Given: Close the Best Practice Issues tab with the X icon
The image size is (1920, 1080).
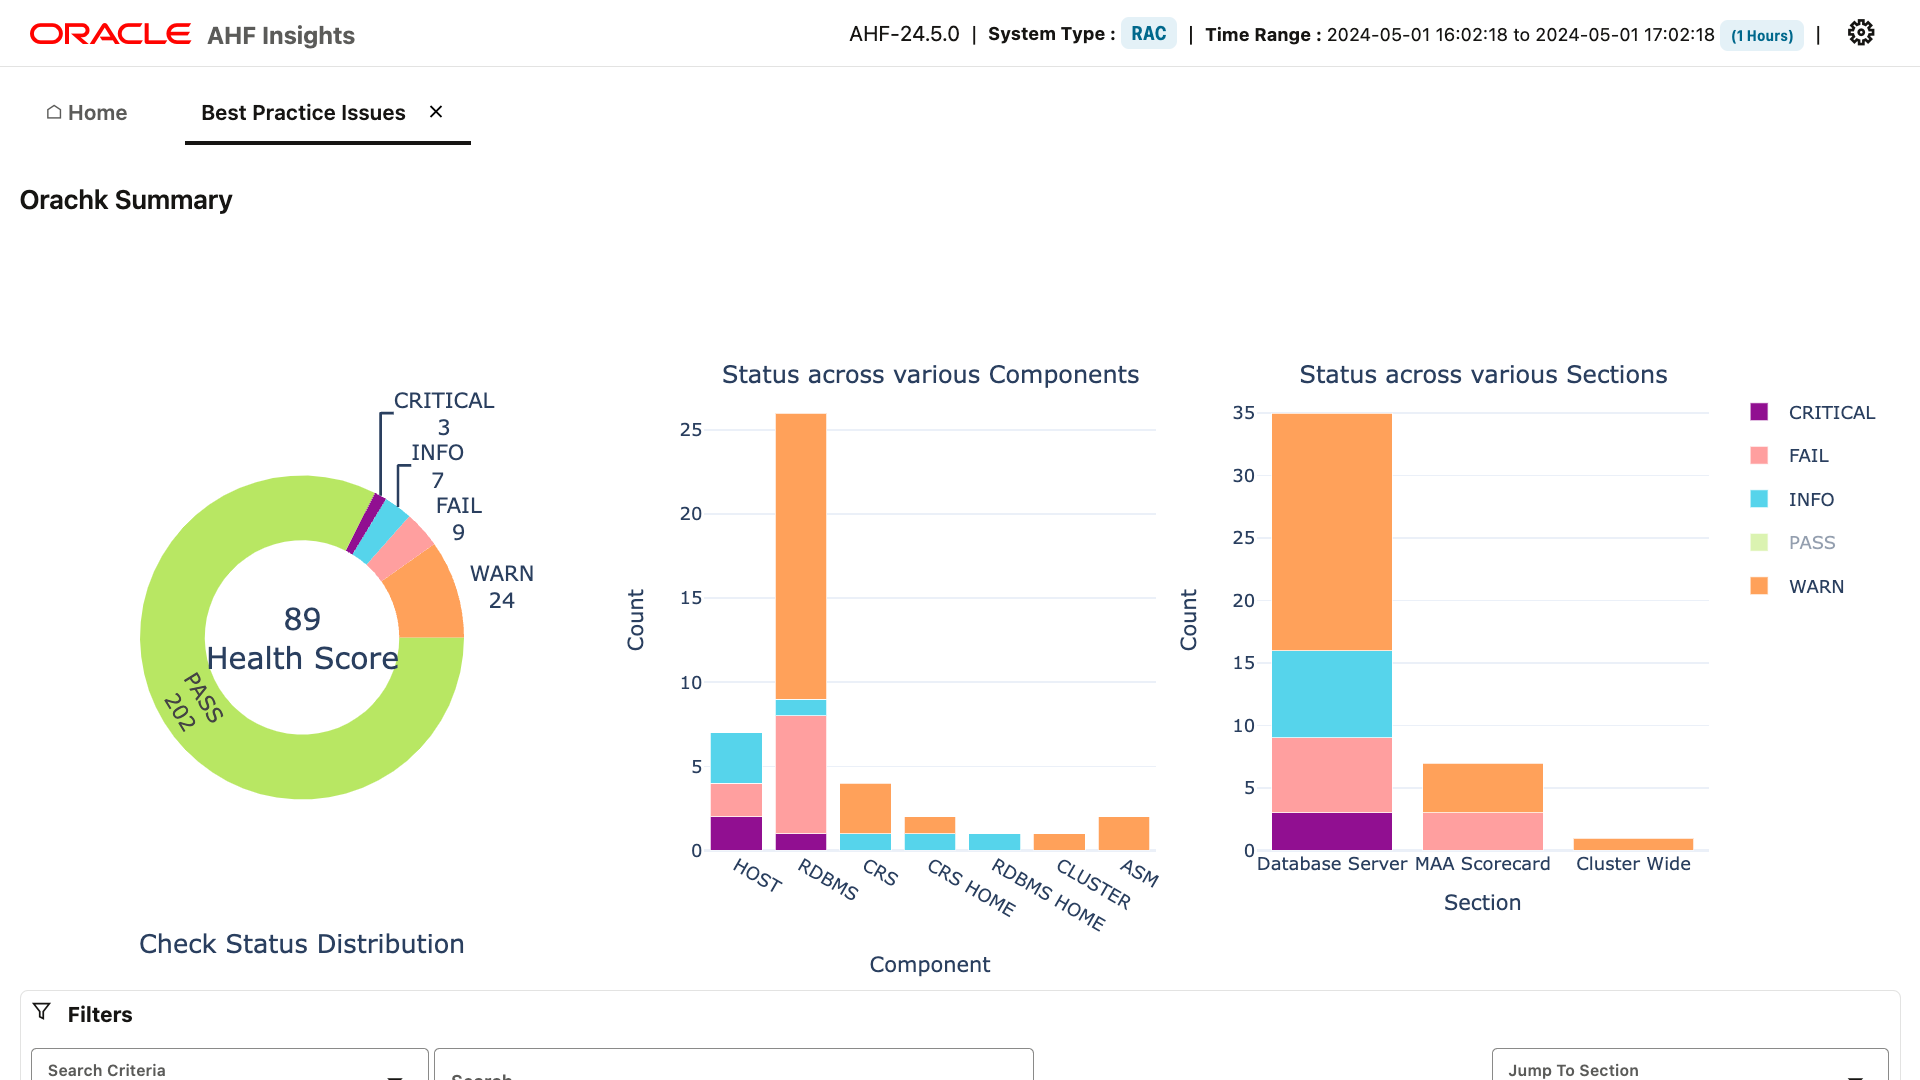Looking at the screenshot, I should [x=435, y=112].
